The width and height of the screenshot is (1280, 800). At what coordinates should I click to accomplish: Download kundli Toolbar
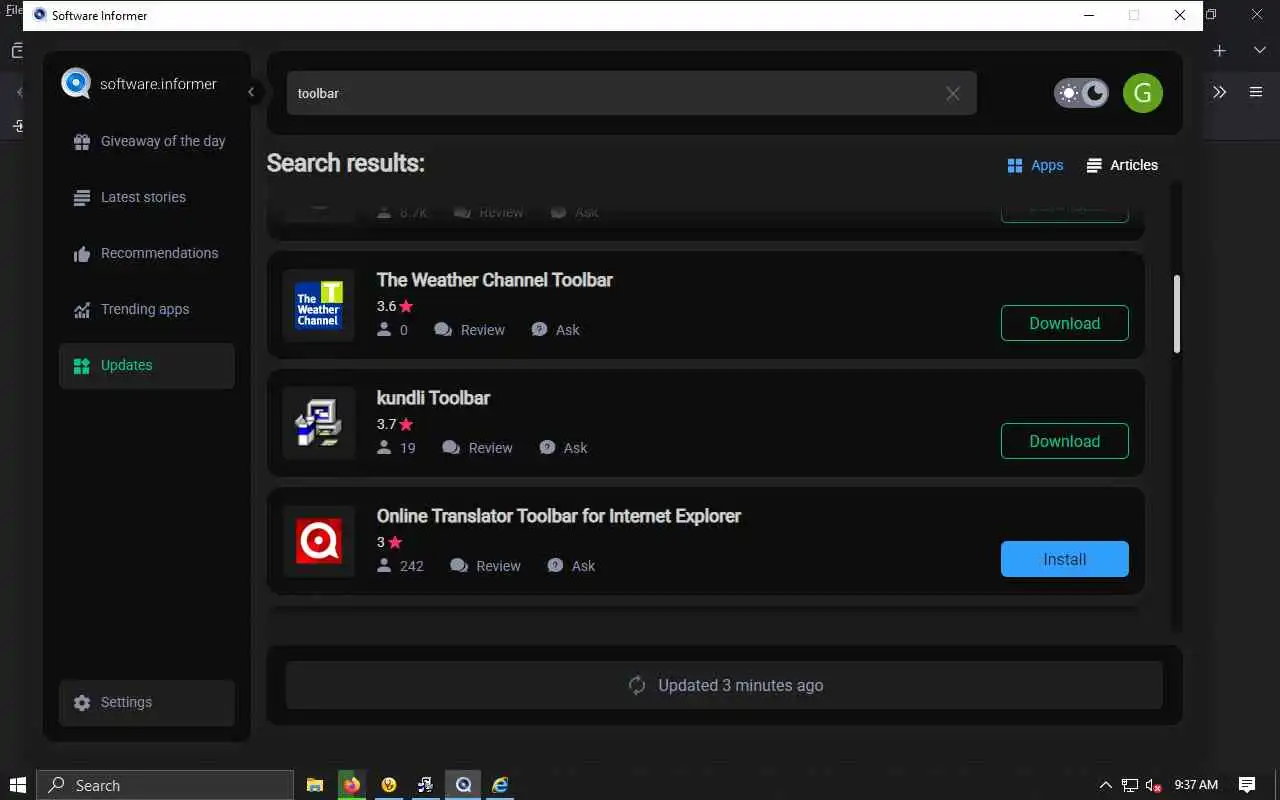pyautogui.click(x=1065, y=441)
